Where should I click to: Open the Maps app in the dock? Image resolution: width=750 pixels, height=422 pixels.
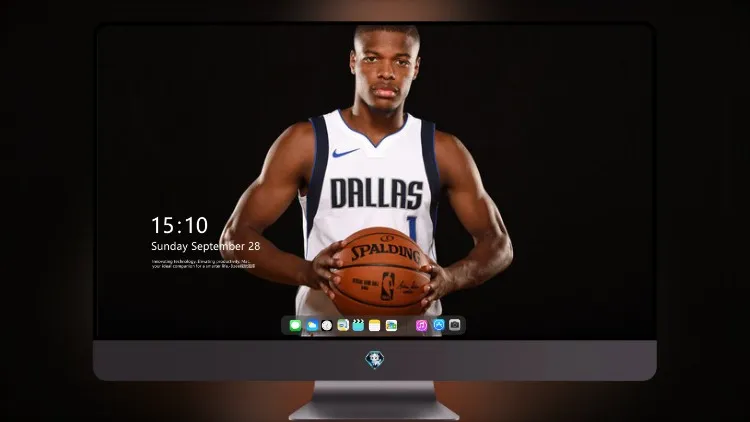[342, 325]
